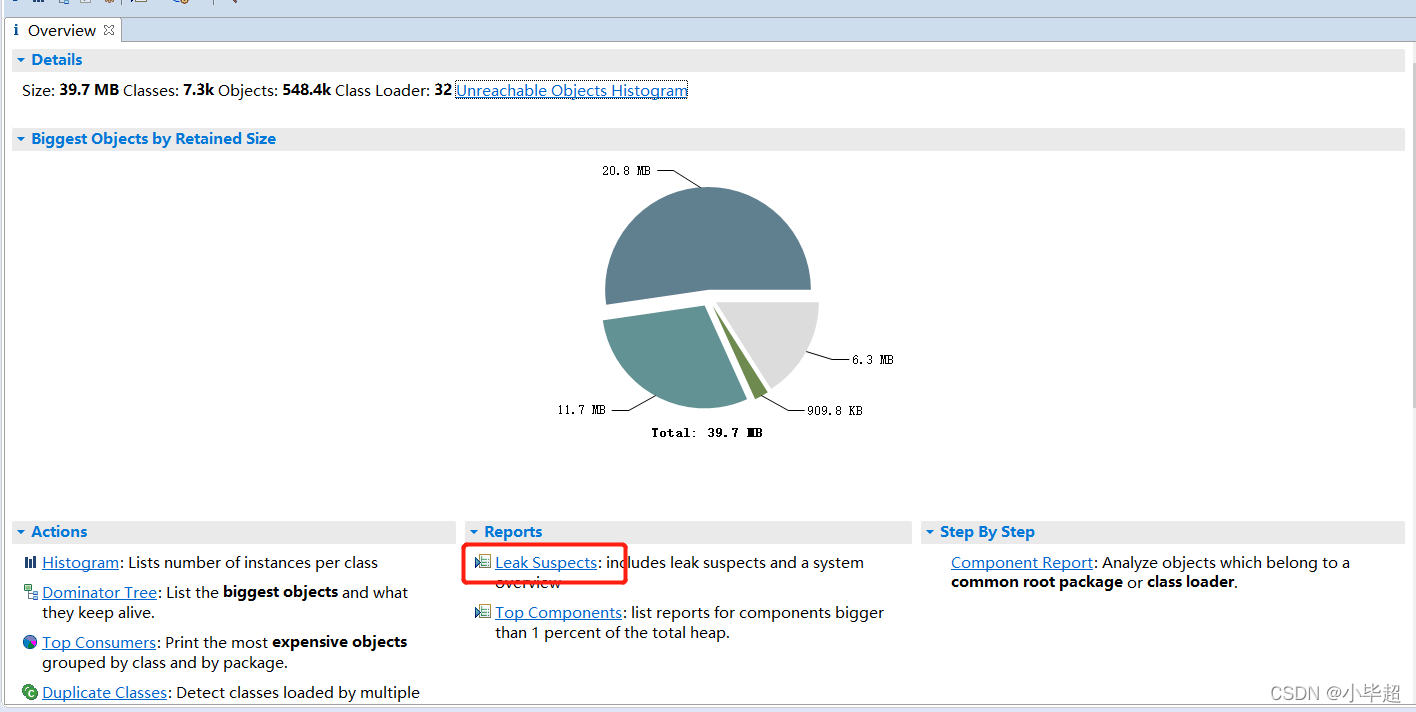
Task: Open the Dominator Tree link
Action: pos(99,592)
